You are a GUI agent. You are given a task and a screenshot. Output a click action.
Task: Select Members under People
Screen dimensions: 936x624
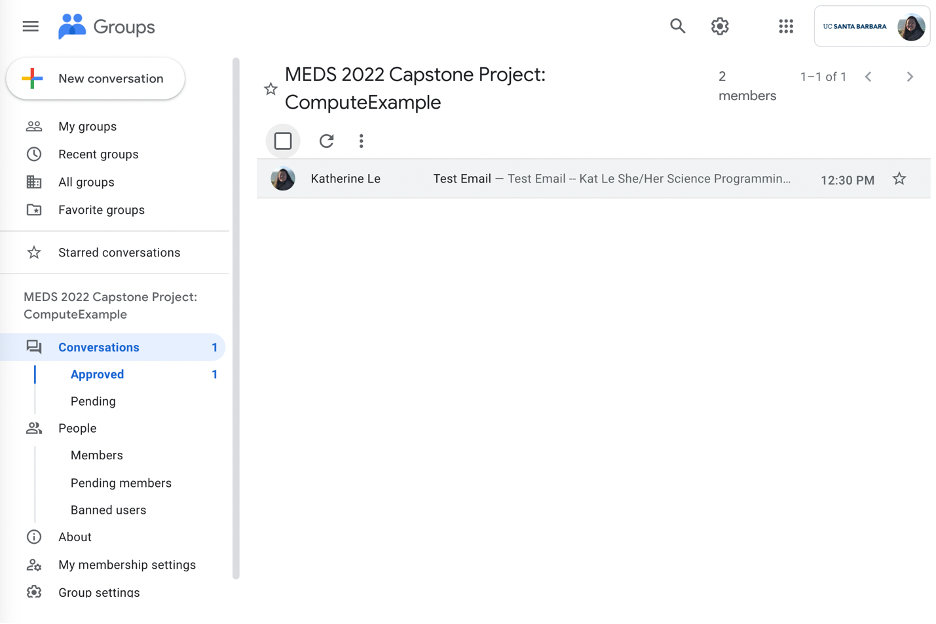coord(97,455)
